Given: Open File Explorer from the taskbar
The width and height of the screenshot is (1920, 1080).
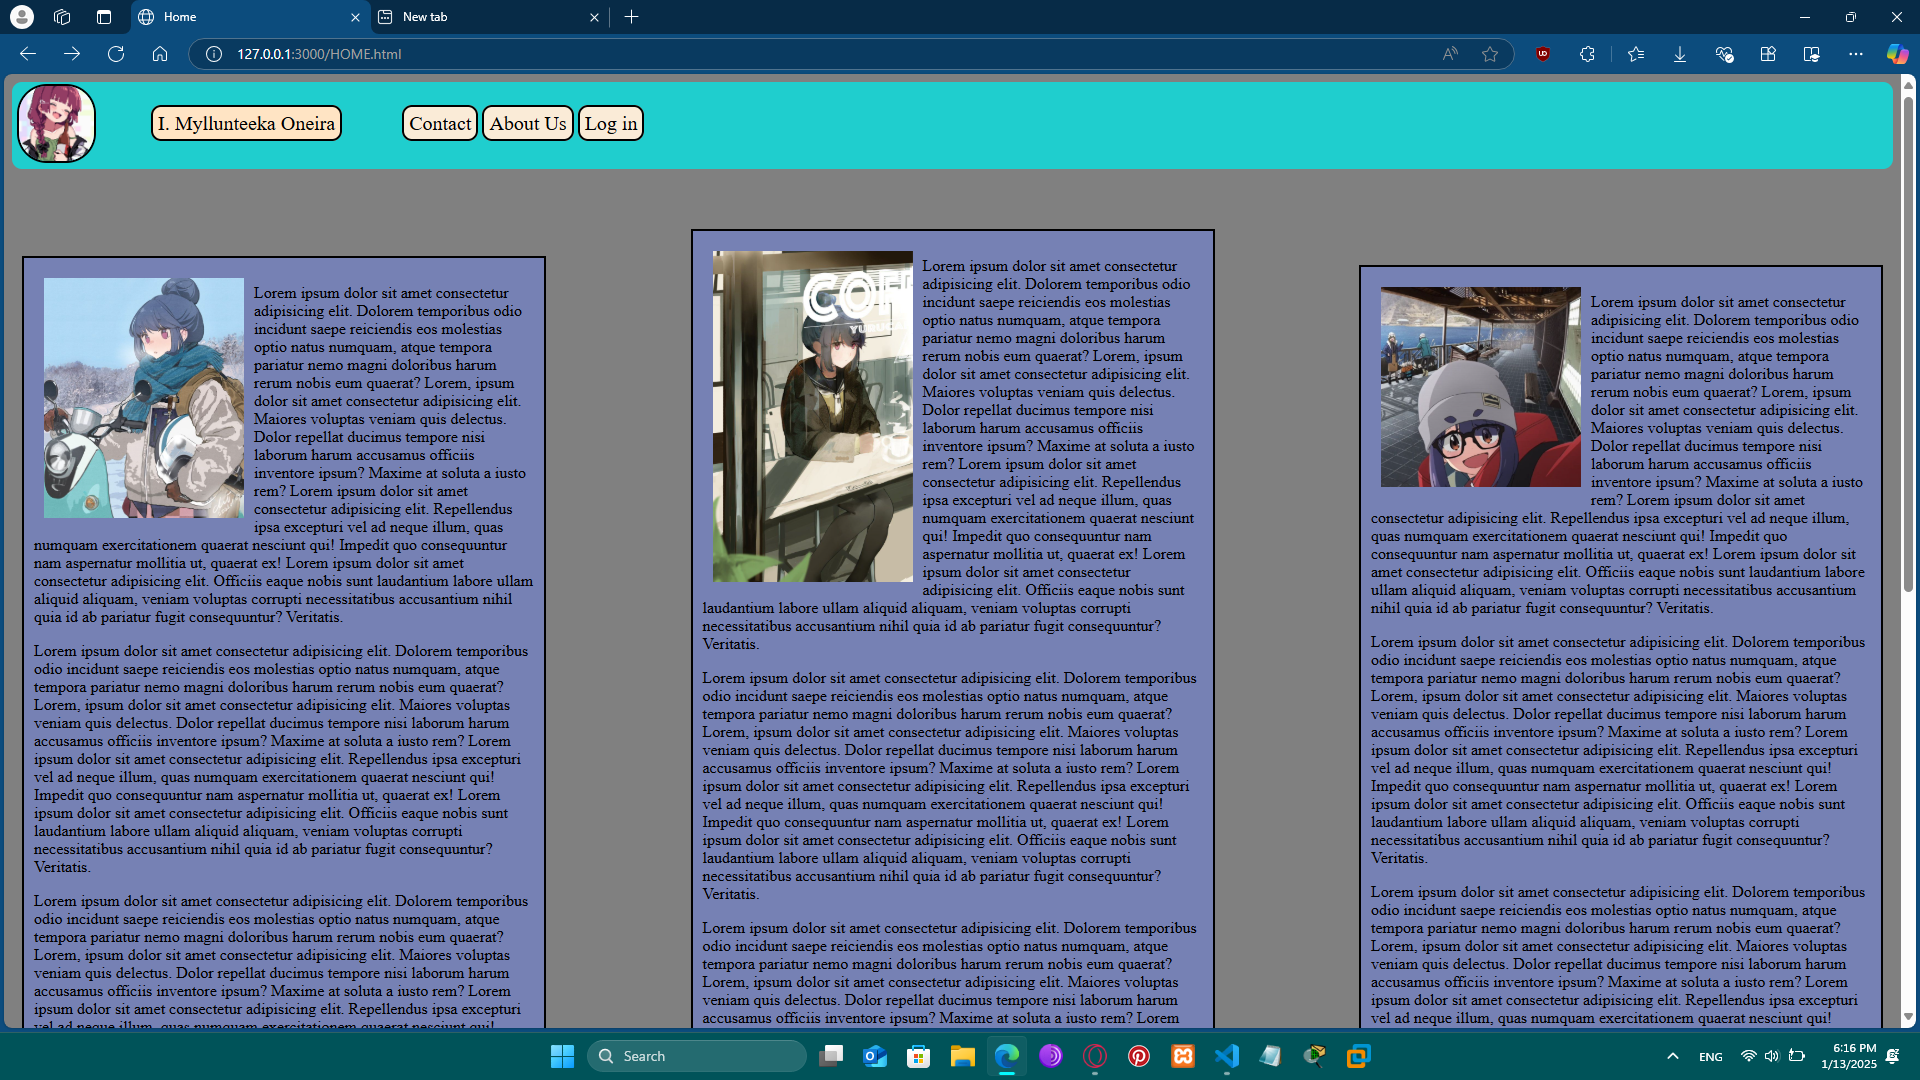Looking at the screenshot, I should click(963, 1056).
